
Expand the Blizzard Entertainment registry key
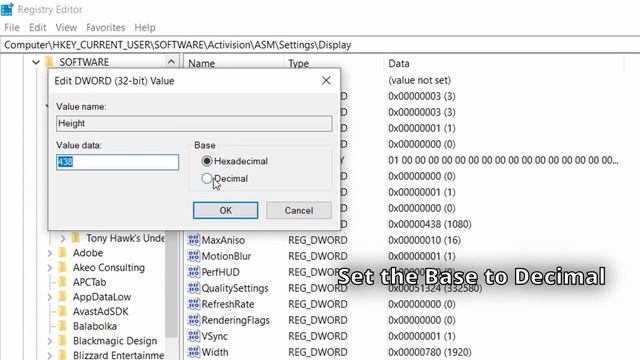click(x=50, y=356)
